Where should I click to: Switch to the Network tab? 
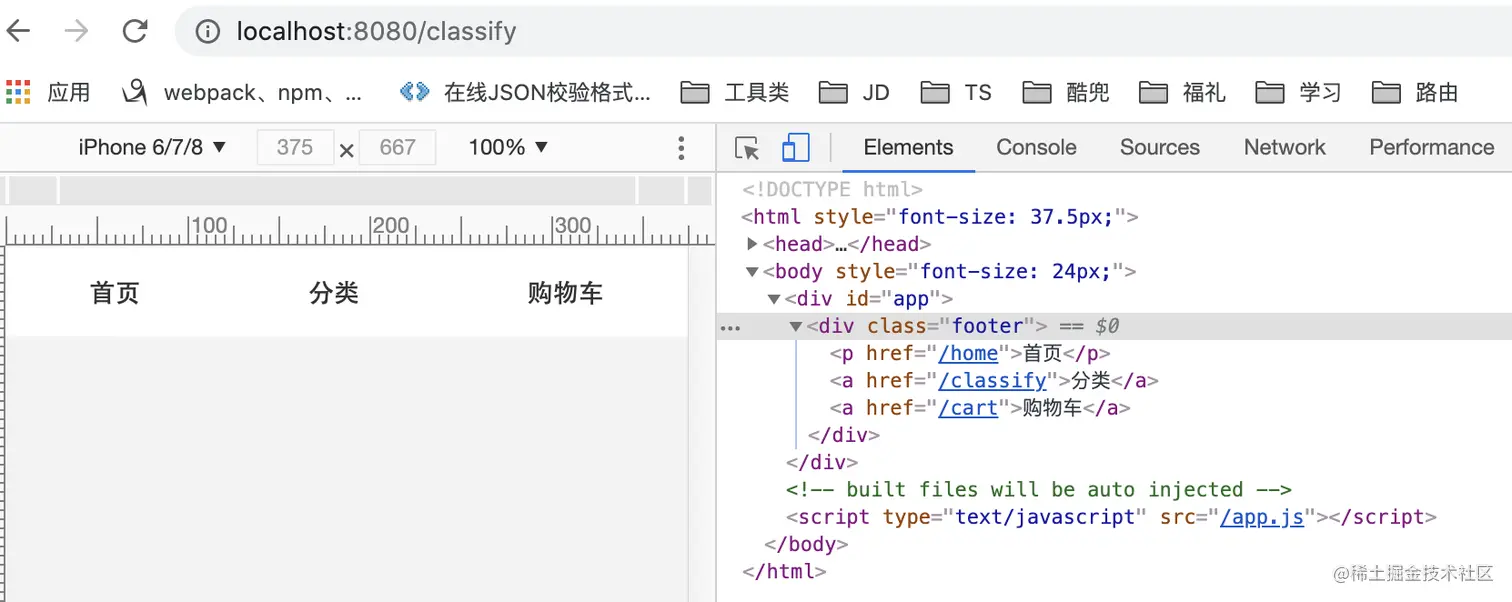[x=1284, y=147]
